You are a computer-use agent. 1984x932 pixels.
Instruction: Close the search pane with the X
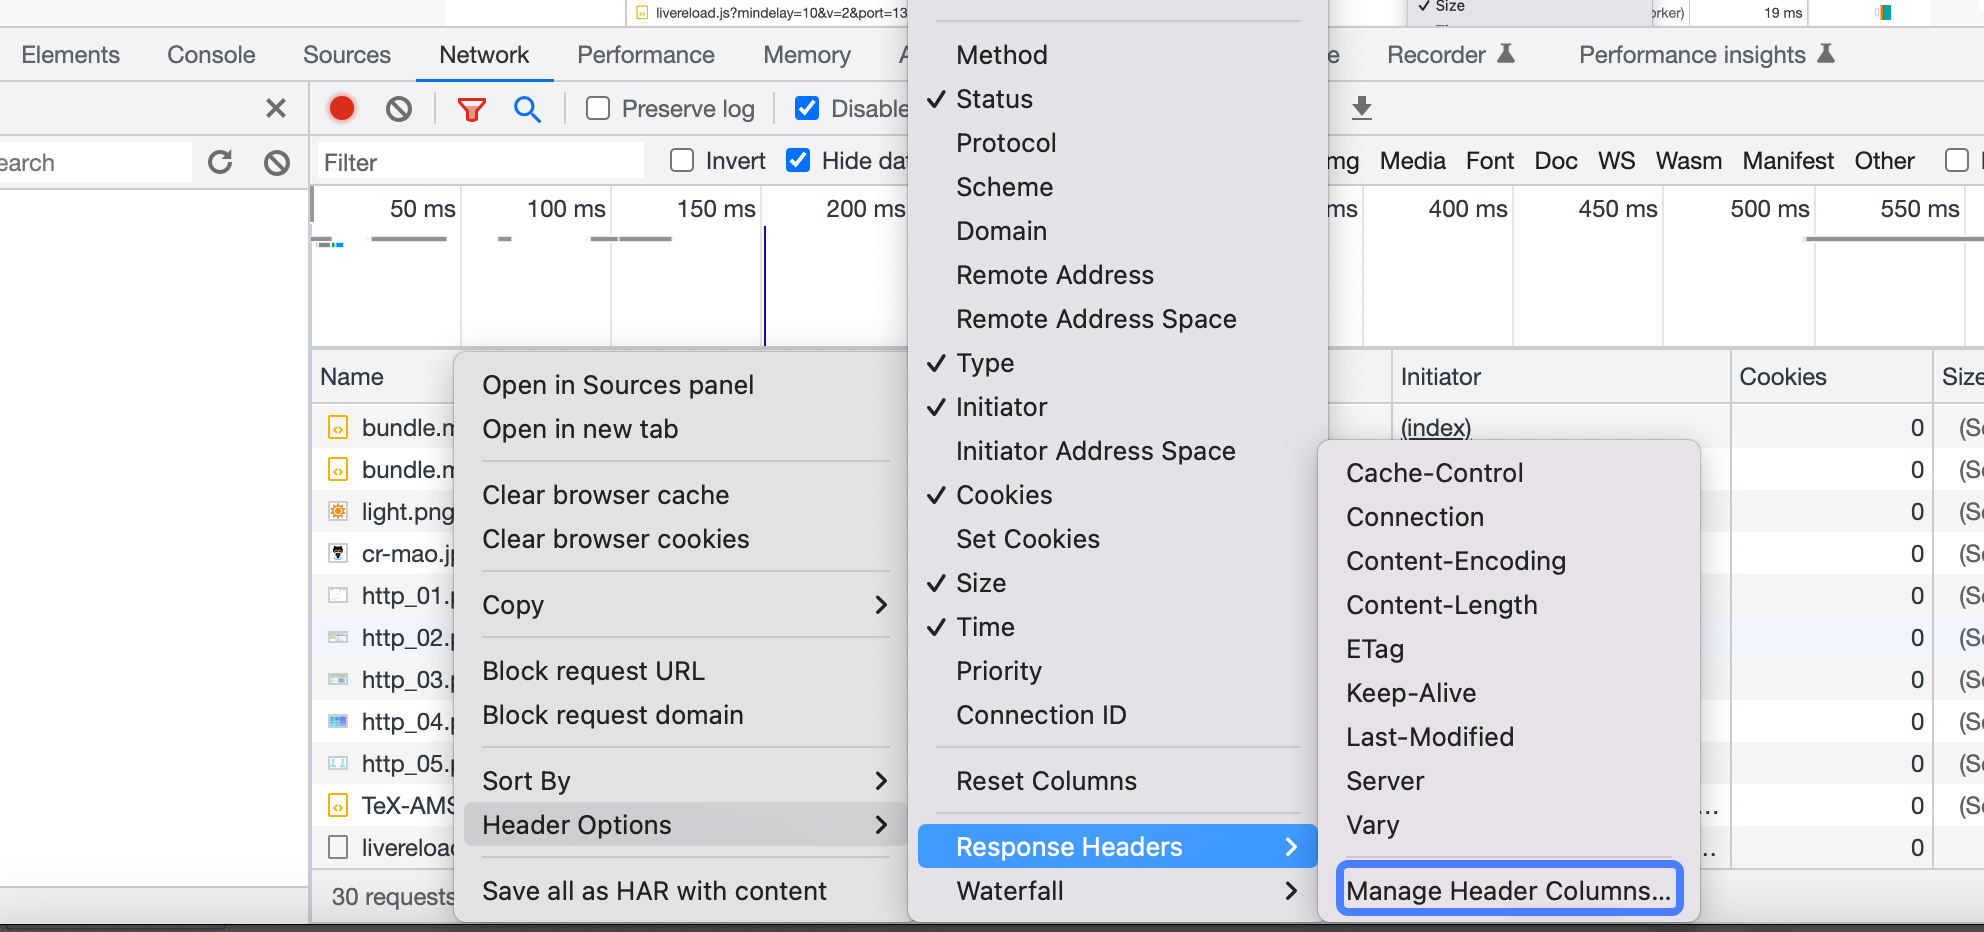point(276,108)
